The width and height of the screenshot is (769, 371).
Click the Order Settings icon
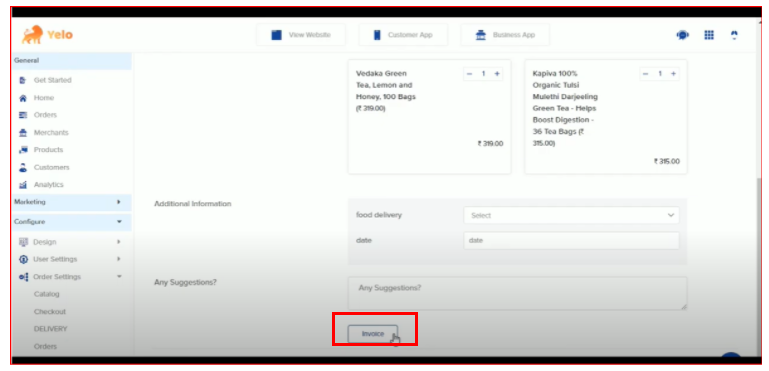tap(23, 277)
